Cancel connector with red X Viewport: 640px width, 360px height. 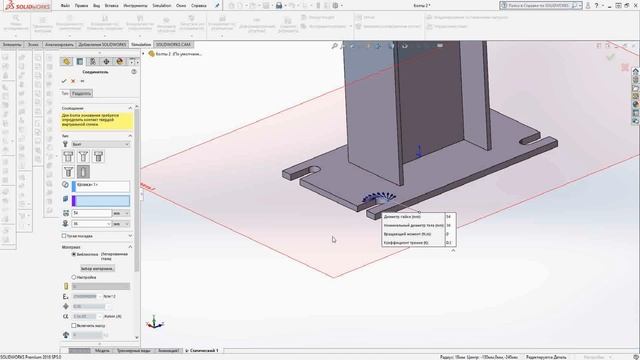point(73,81)
